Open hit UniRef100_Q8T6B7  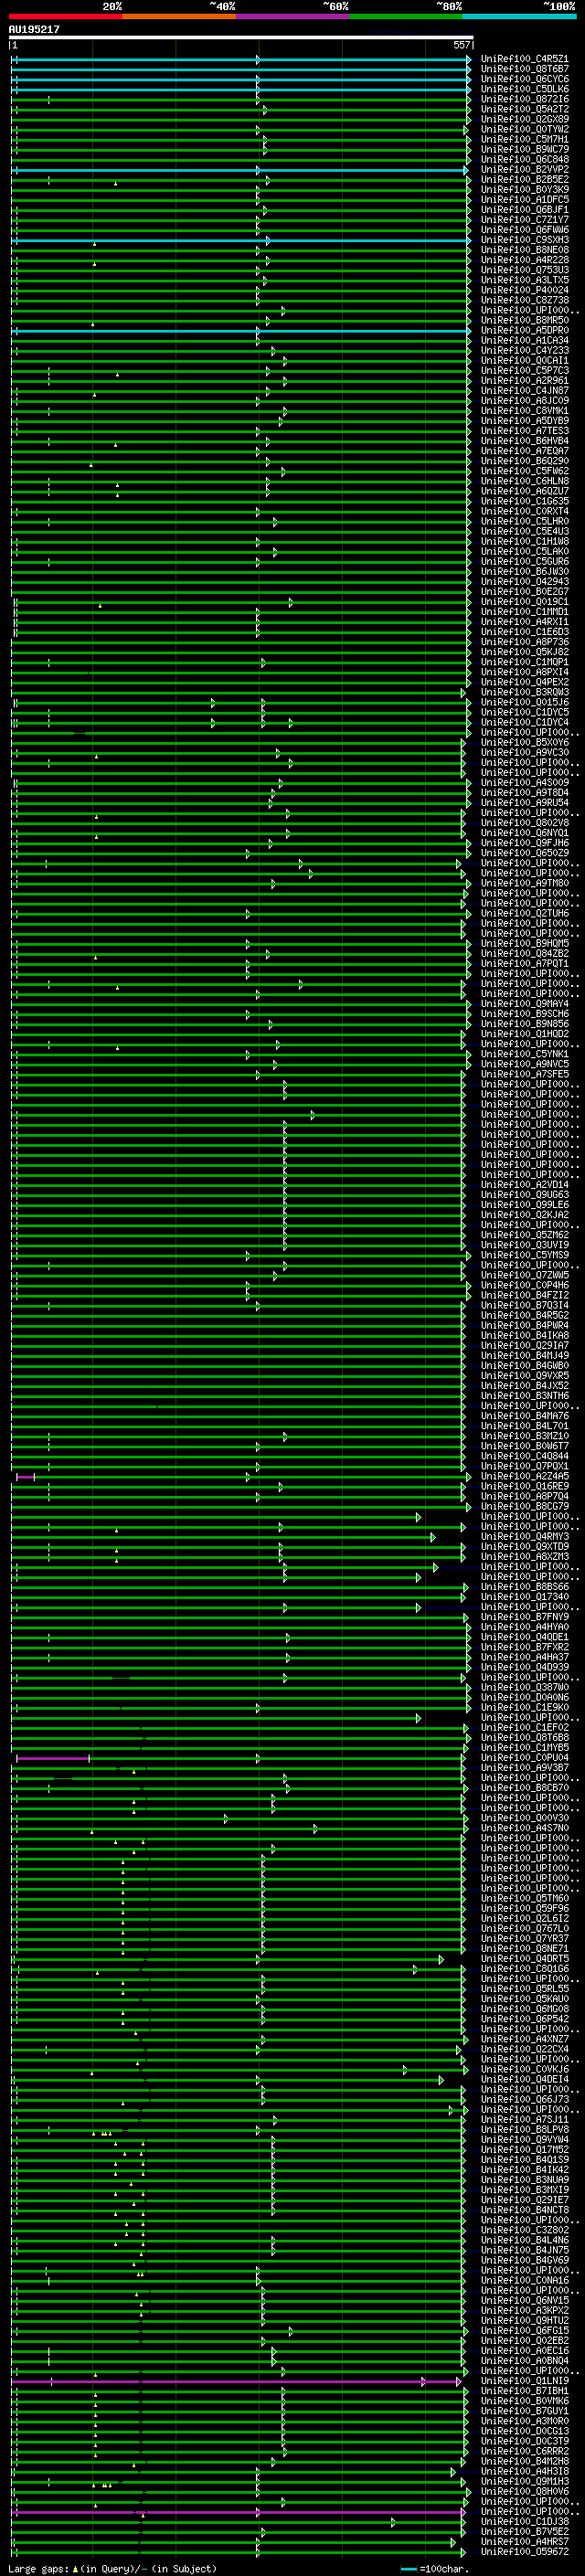[524, 70]
